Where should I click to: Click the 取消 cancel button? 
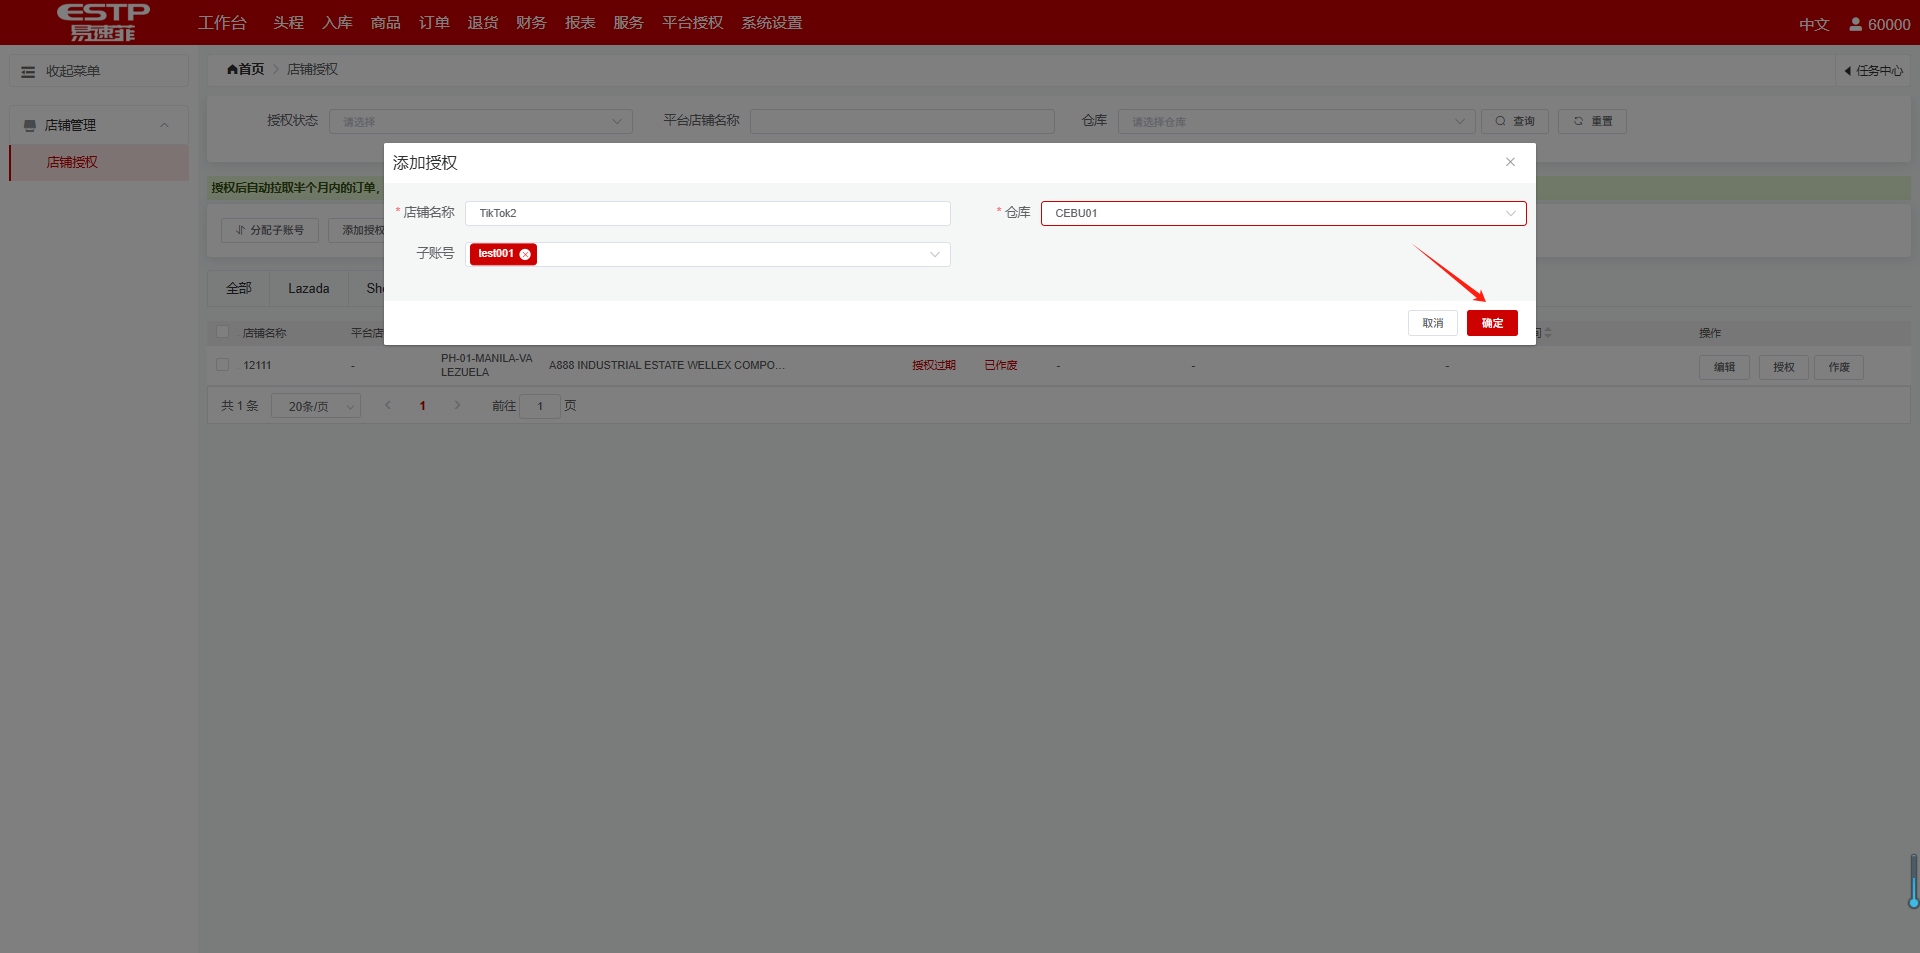pos(1432,323)
